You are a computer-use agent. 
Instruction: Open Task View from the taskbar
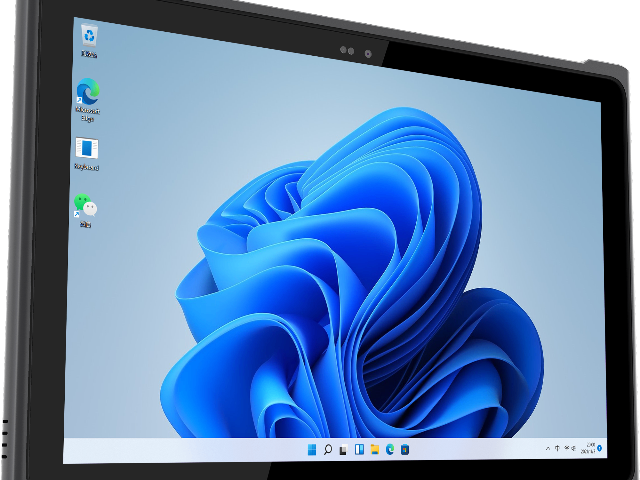(x=343, y=449)
